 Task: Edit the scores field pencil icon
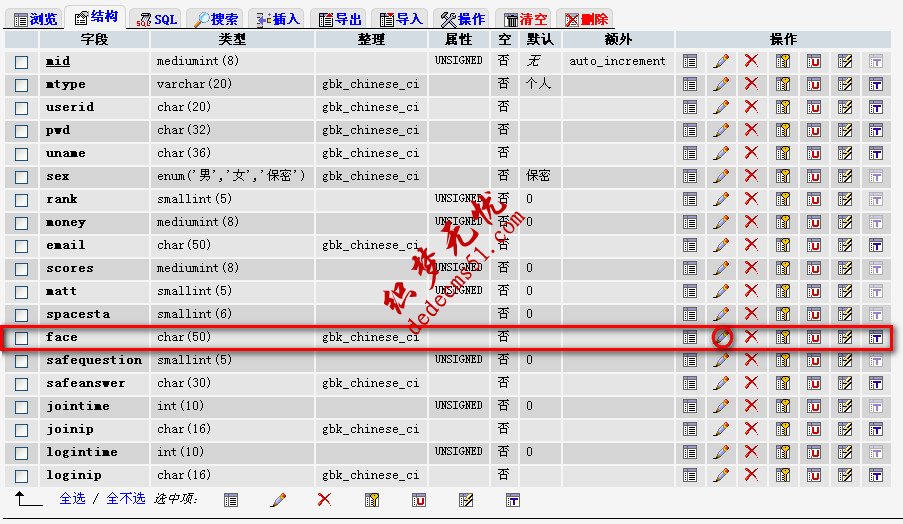(720, 268)
